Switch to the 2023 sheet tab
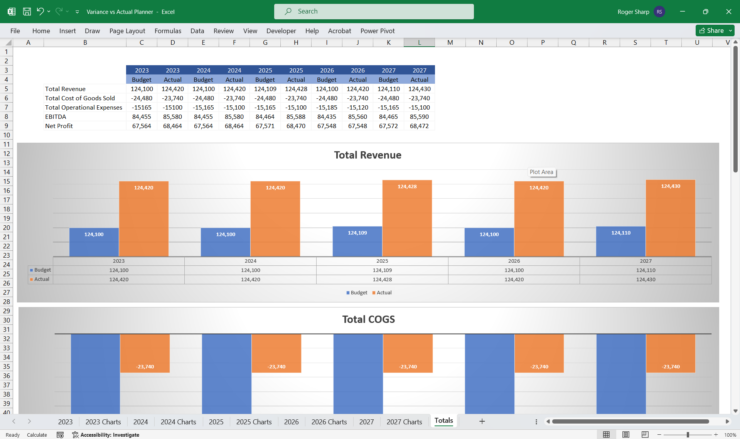Image resolution: width=740 pixels, height=439 pixels. (x=65, y=422)
